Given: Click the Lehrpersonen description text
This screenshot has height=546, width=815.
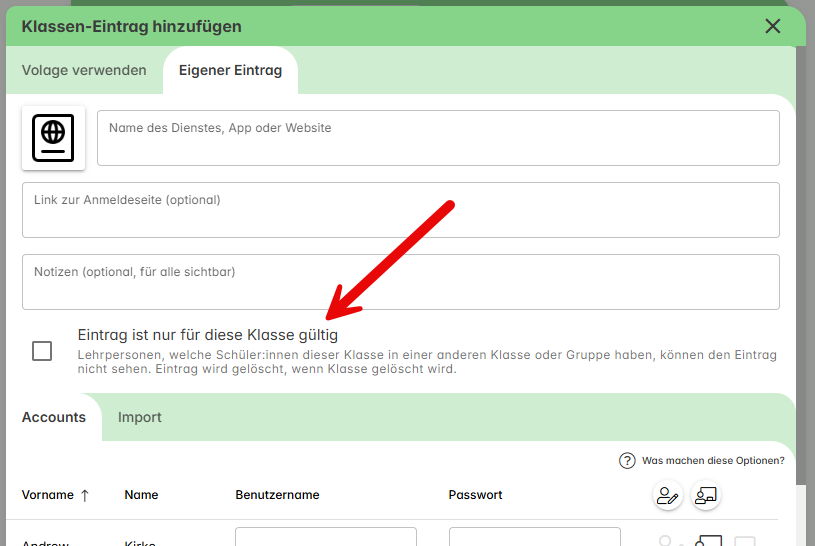Looking at the screenshot, I should click(427, 362).
